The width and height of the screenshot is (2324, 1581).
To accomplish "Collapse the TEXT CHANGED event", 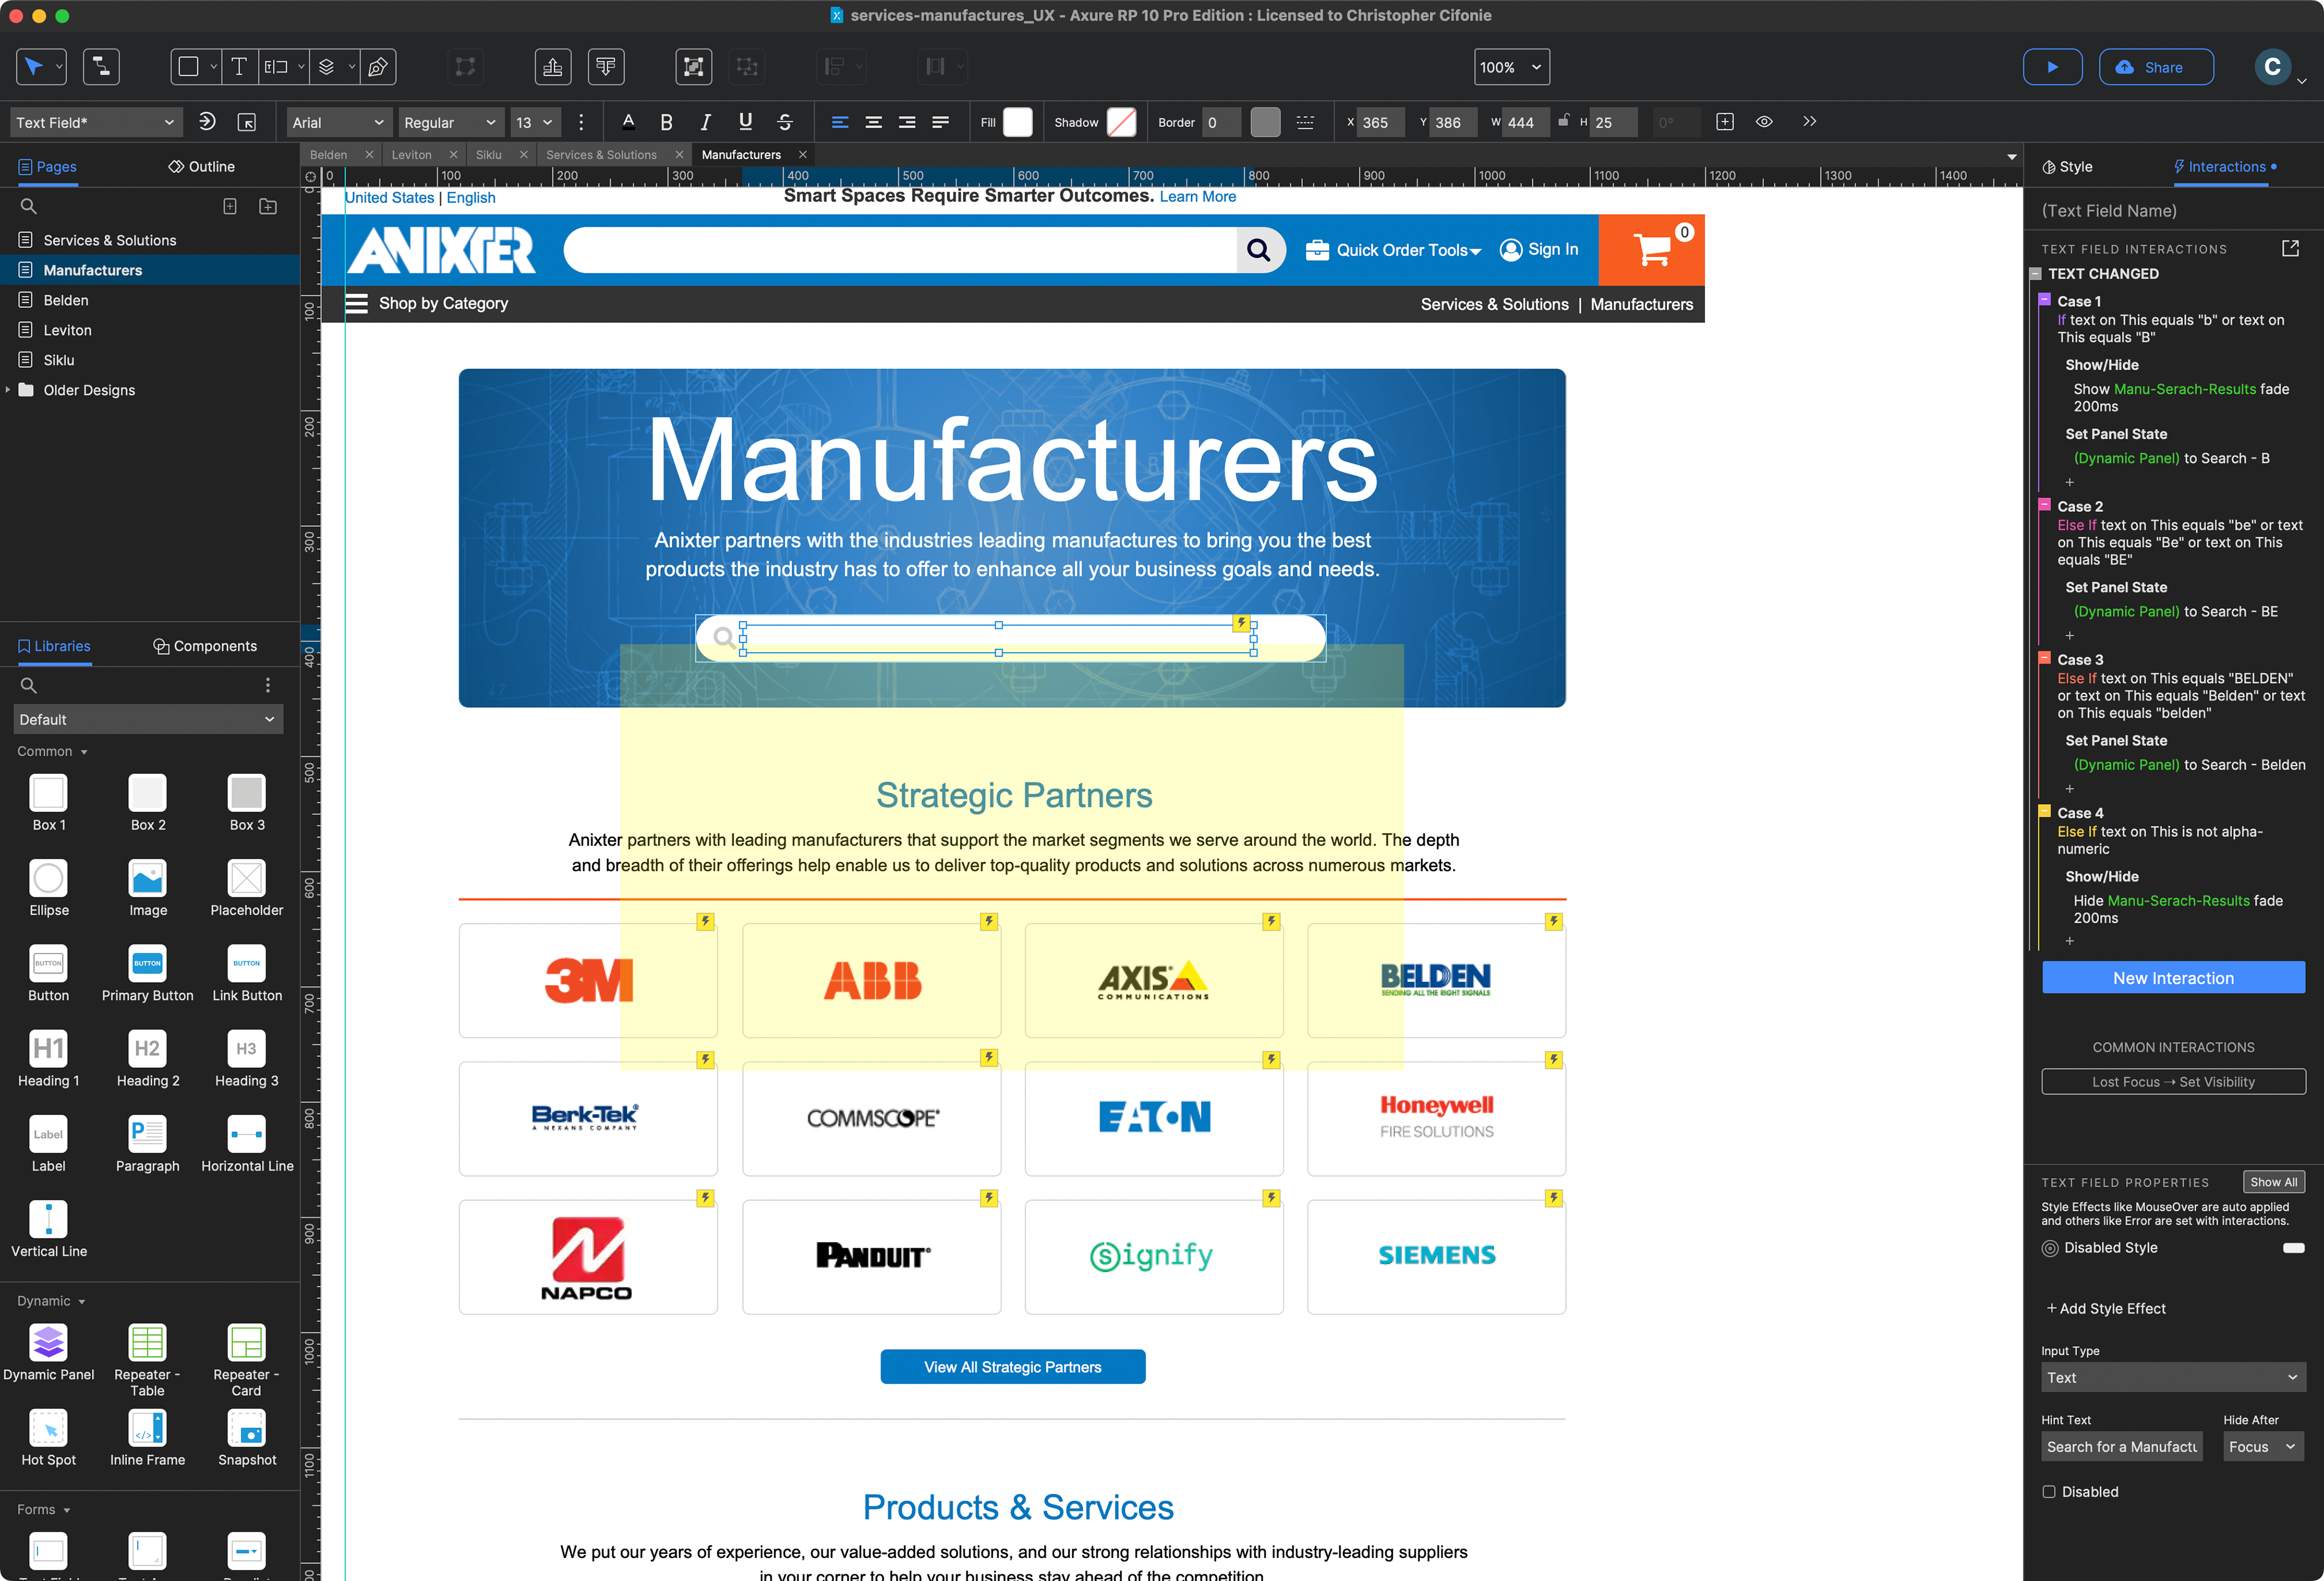I will click(x=2035, y=273).
